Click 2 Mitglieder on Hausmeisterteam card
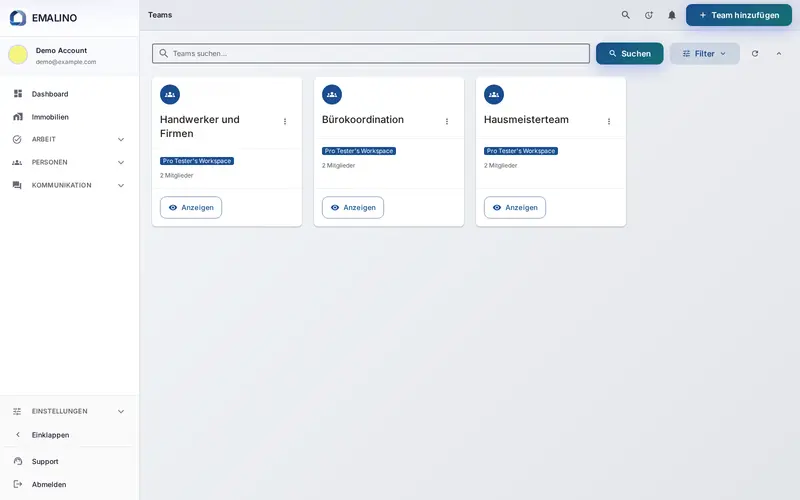This screenshot has height=500, width=800. click(x=501, y=165)
